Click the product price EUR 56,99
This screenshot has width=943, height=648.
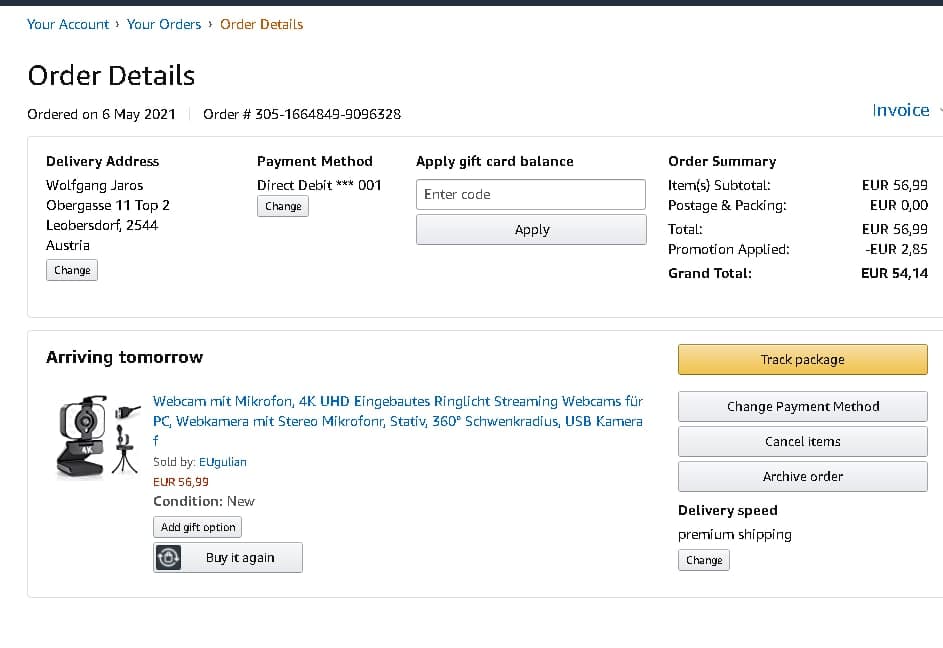click(x=180, y=481)
